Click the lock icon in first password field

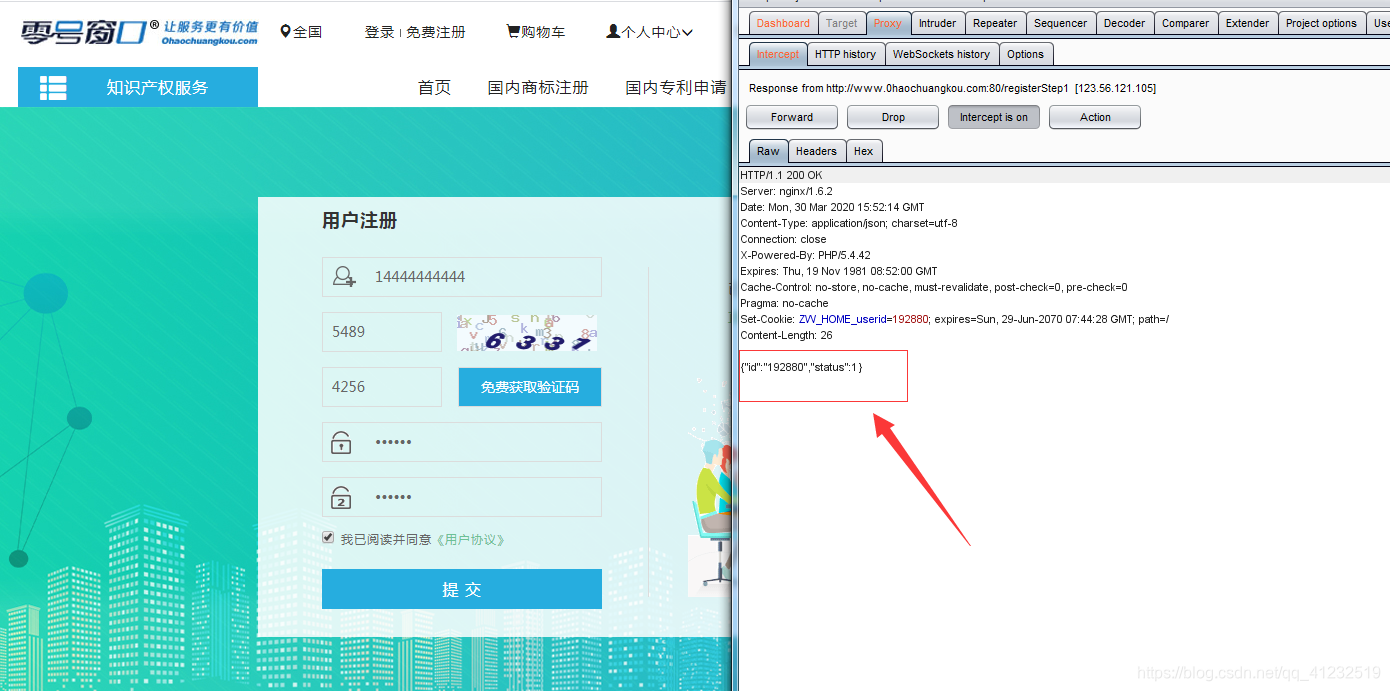click(x=342, y=442)
